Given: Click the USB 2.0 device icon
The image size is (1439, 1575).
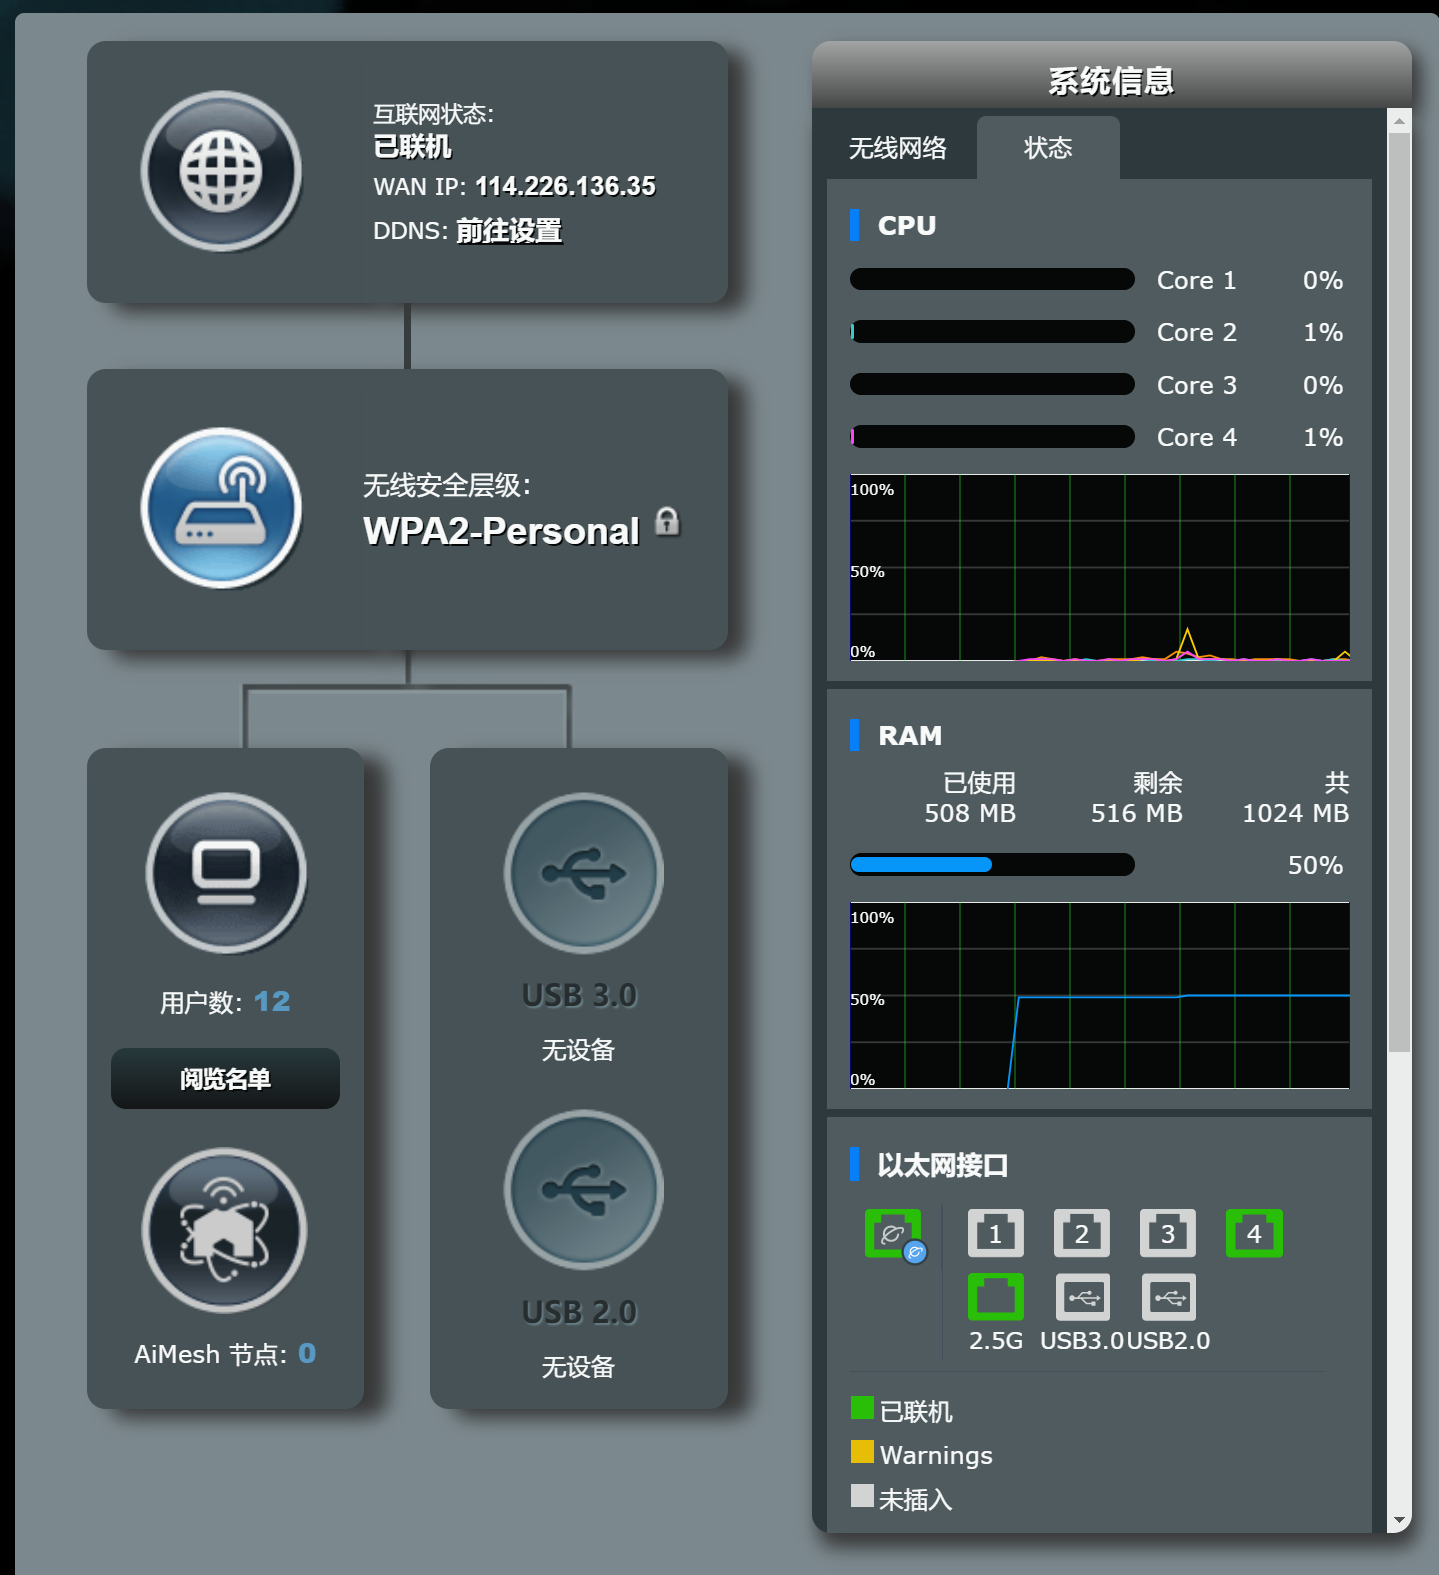Looking at the screenshot, I should point(583,1189).
